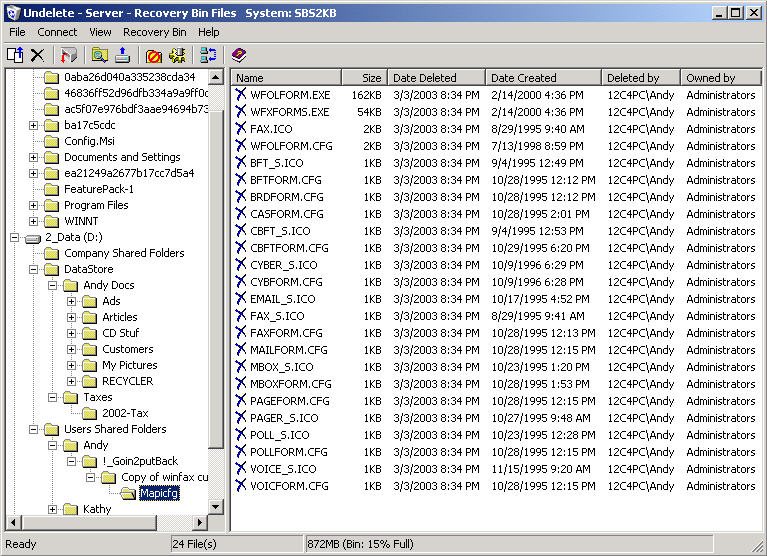Click the folder icon of Config.Msi

51,141
